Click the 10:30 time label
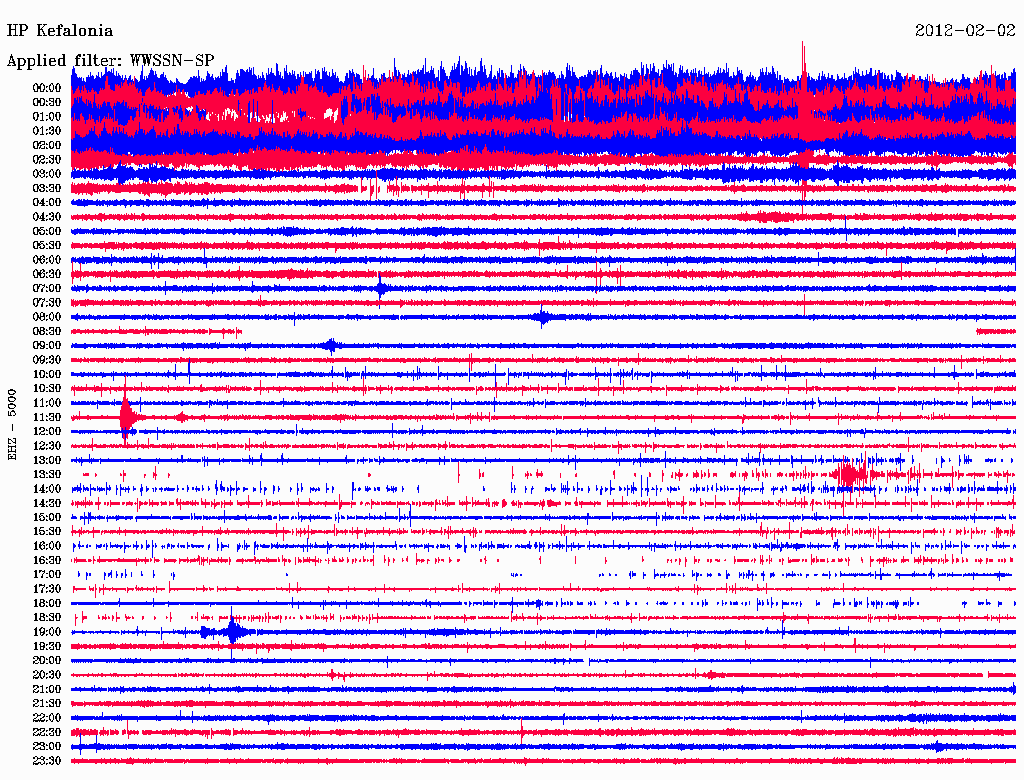 [x=46, y=389]
